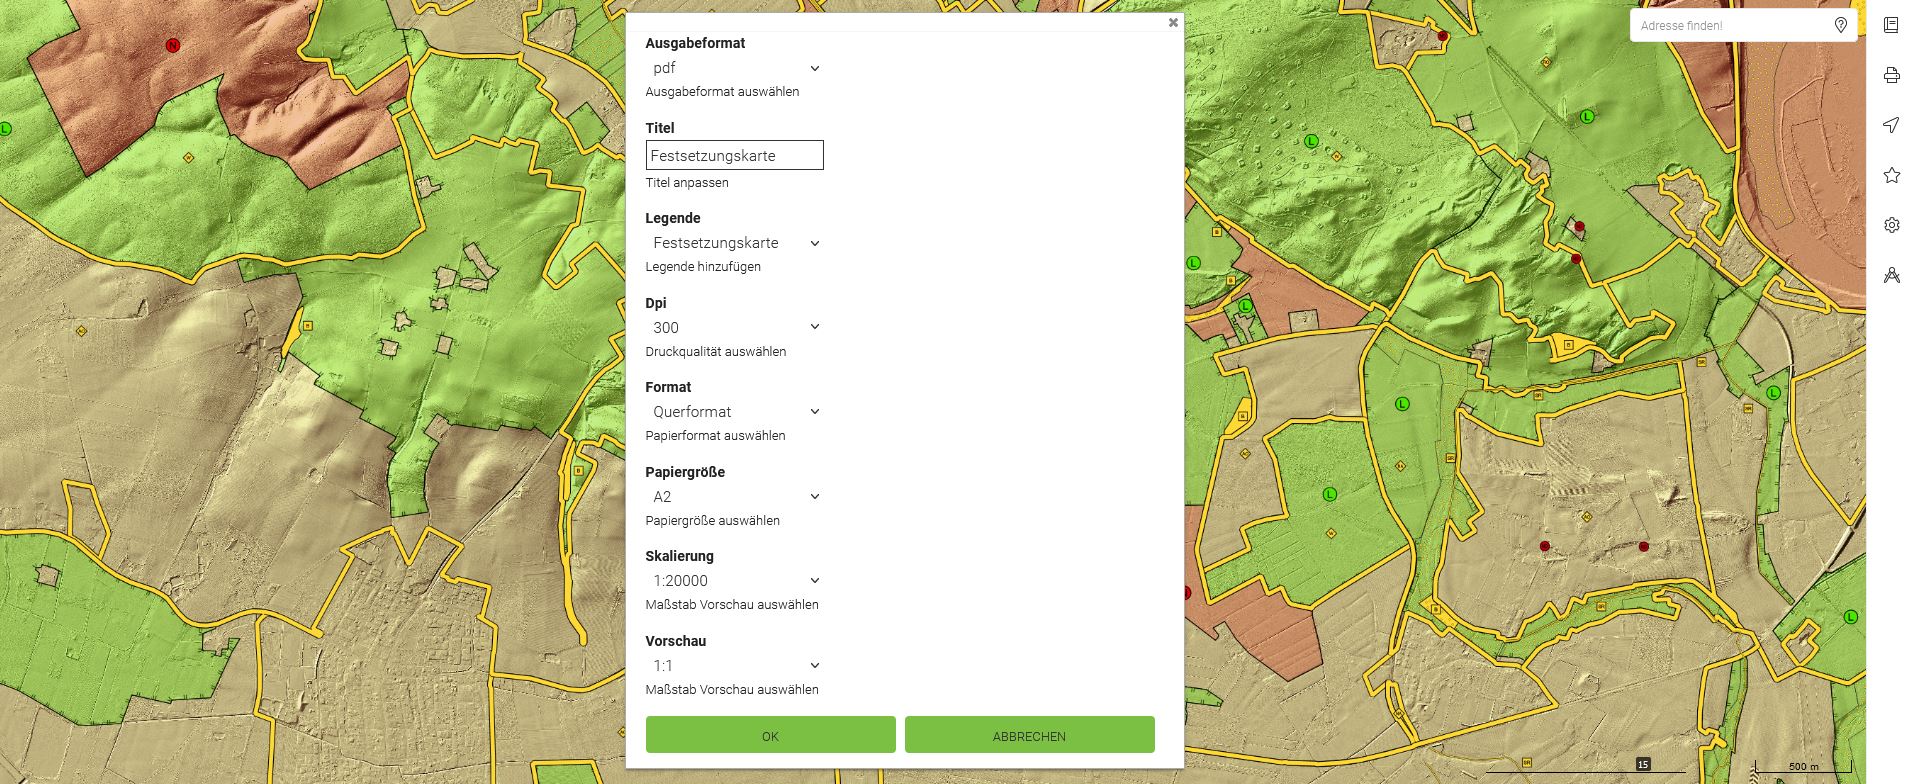Click the printer icon in the sidebar
This screenshot has height=784, width=1919.
point(1891,75)
